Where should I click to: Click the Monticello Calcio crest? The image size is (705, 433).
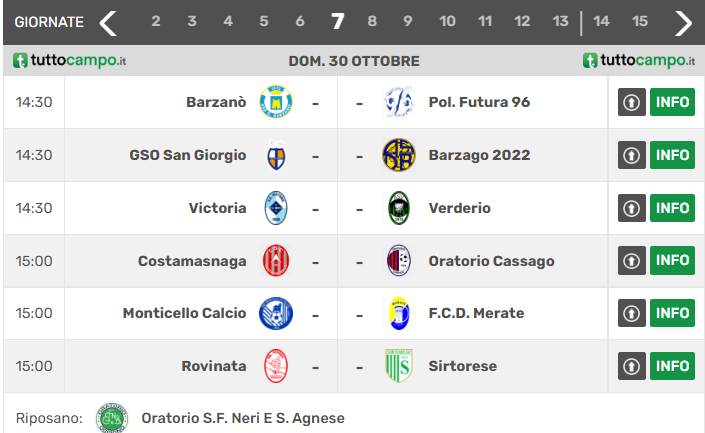[276, 313]
